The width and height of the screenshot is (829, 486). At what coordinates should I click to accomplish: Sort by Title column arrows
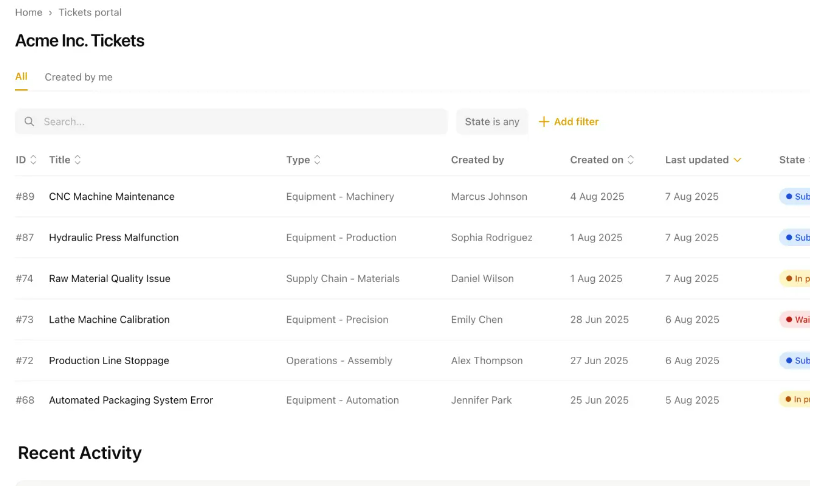point(78,160)
